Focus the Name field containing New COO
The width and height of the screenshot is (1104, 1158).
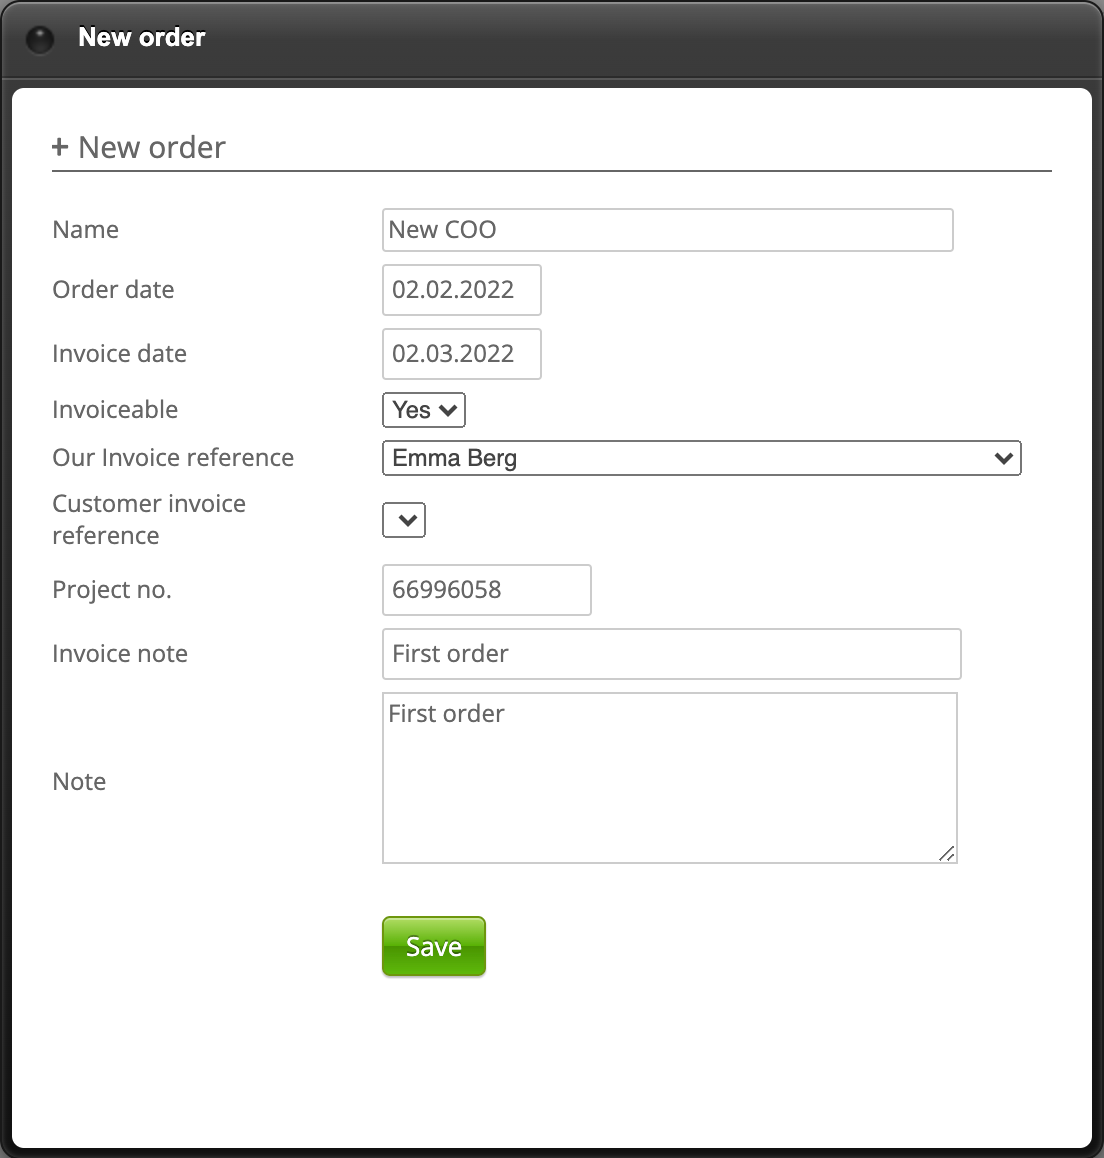tap(667, 230)
